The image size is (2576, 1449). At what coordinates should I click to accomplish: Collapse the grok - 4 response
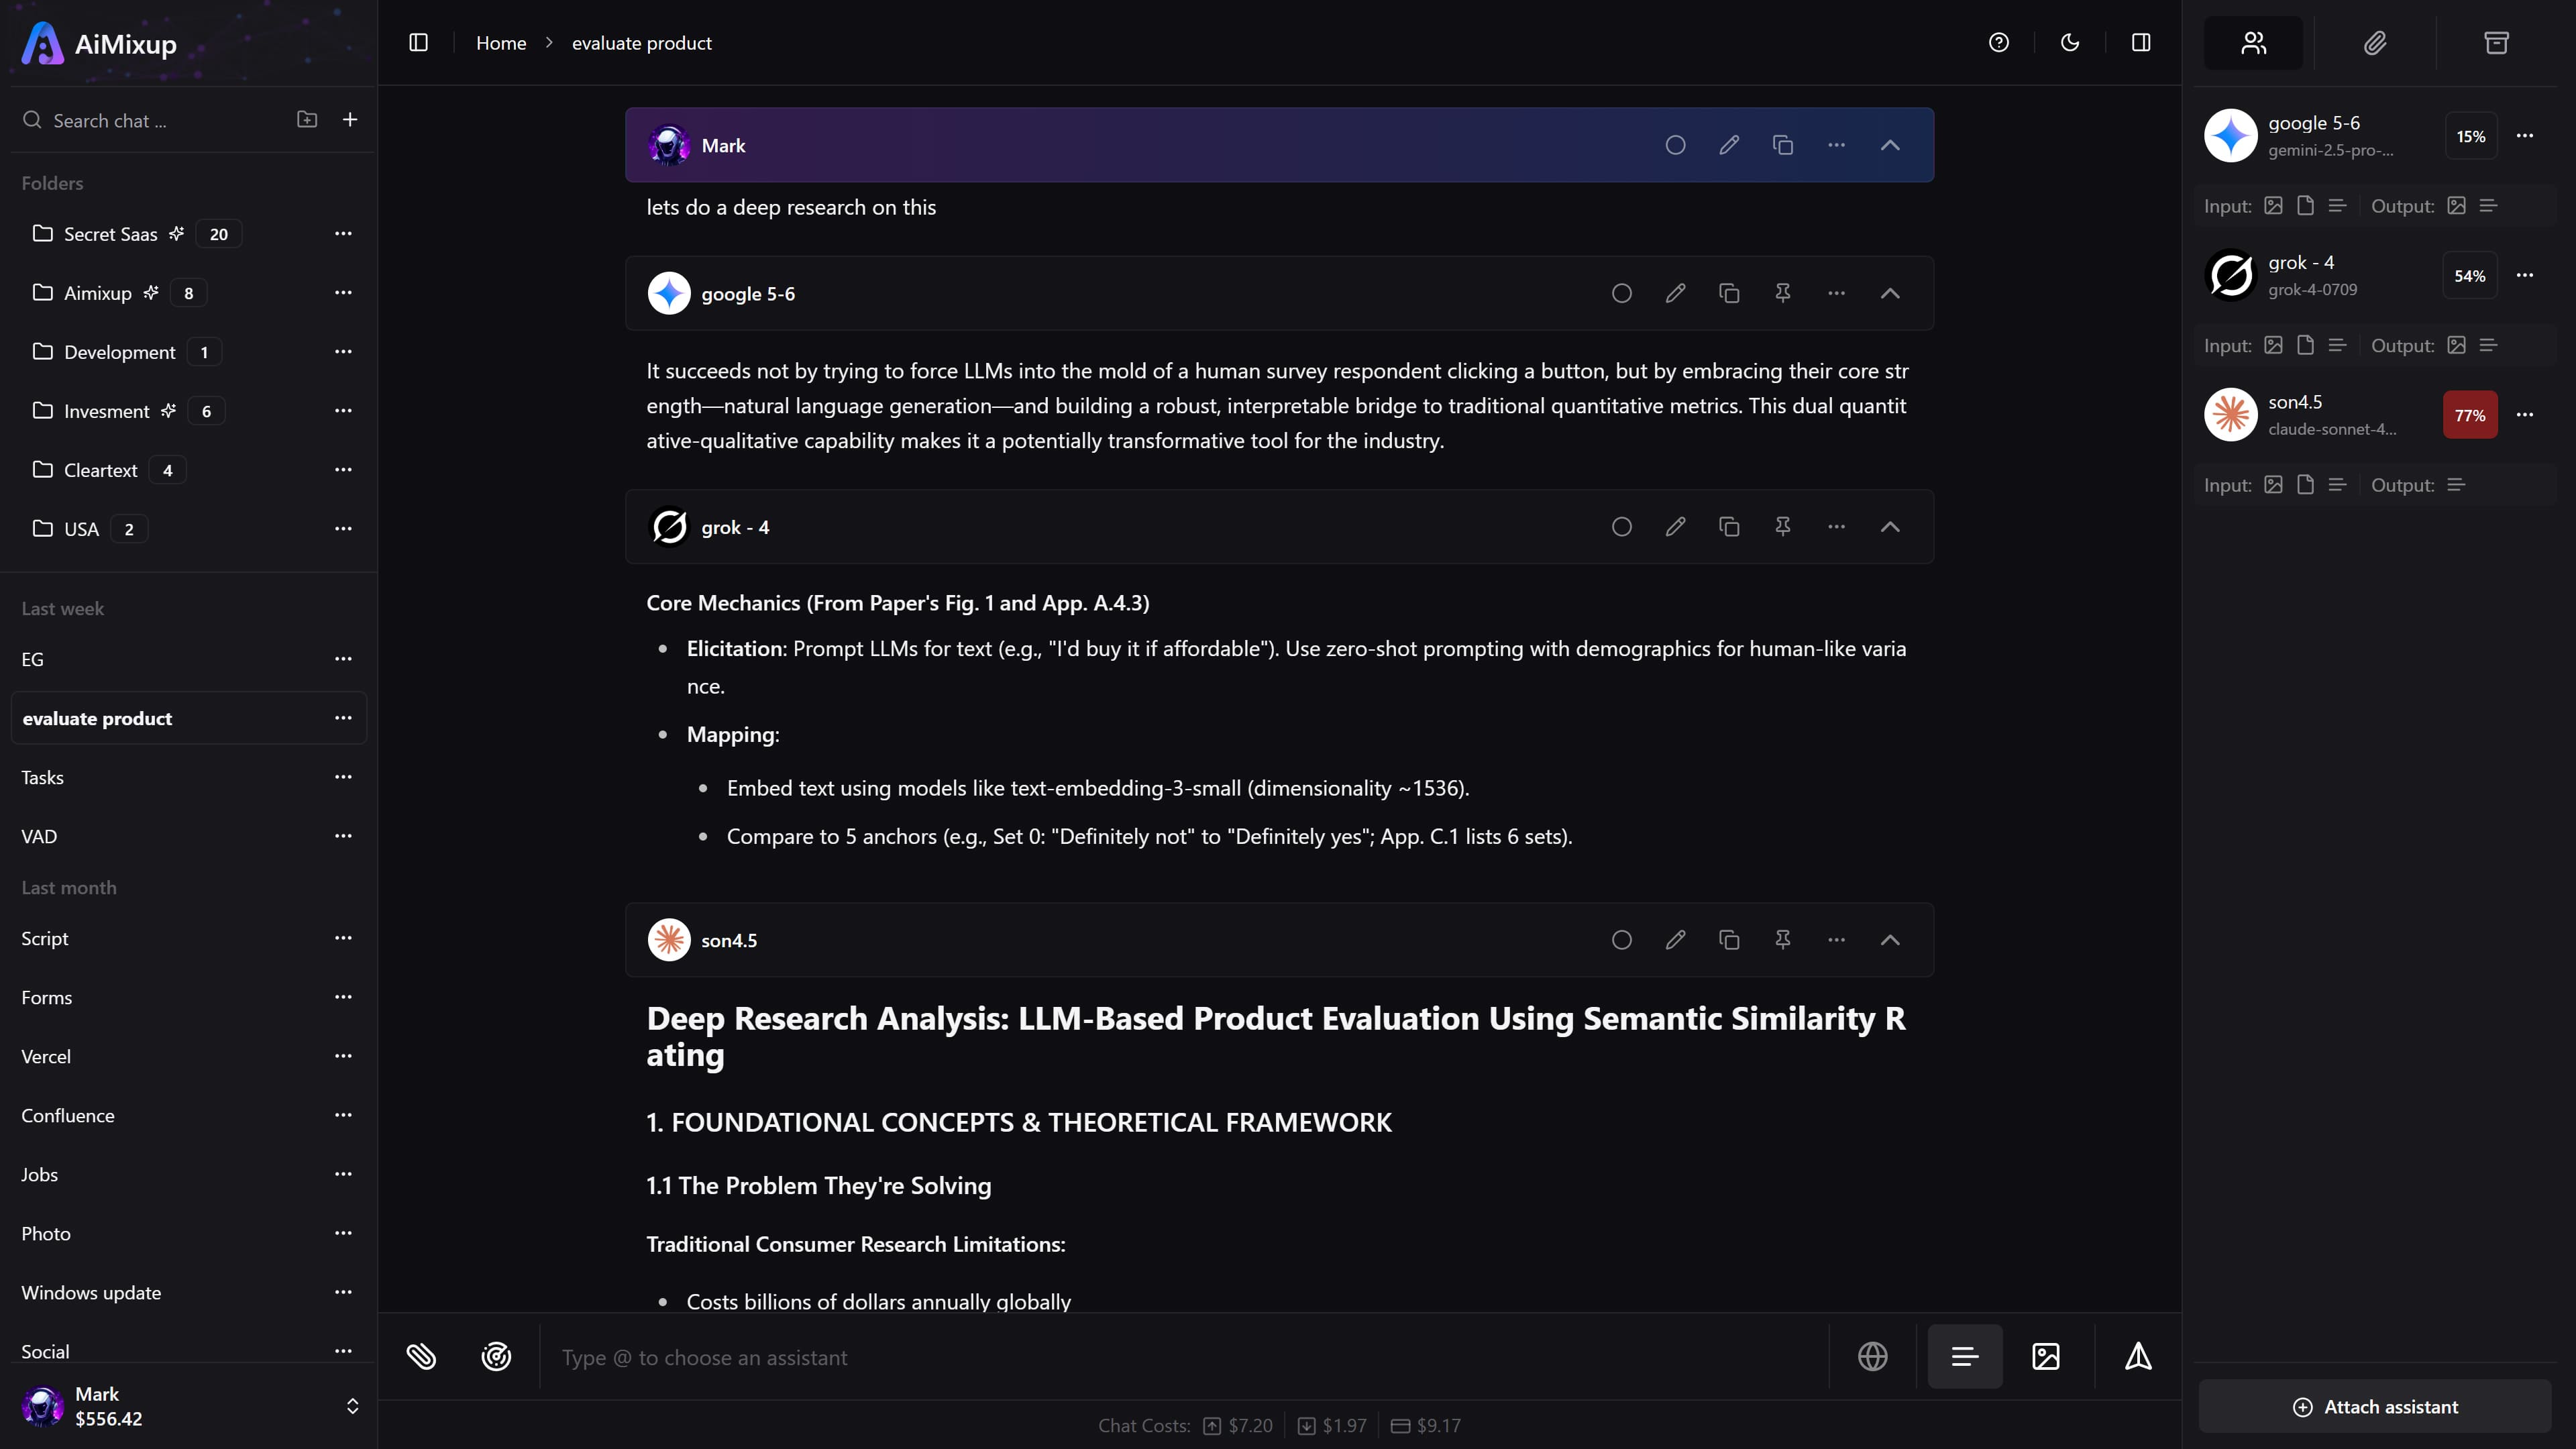1889,527
